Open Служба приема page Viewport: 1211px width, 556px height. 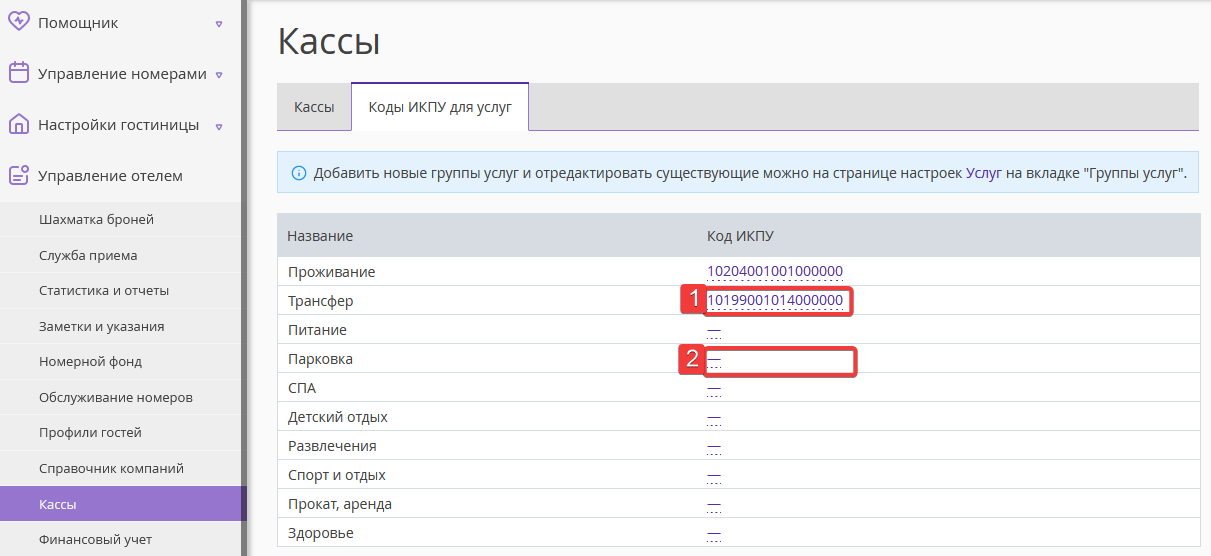(x=120, y=255)
